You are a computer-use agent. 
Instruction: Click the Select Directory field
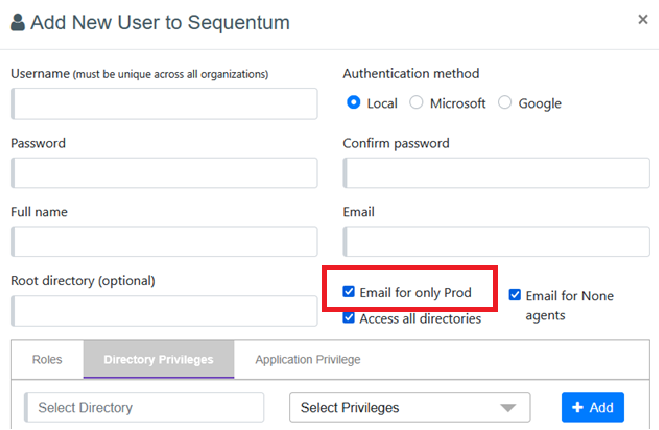(144, 407)
